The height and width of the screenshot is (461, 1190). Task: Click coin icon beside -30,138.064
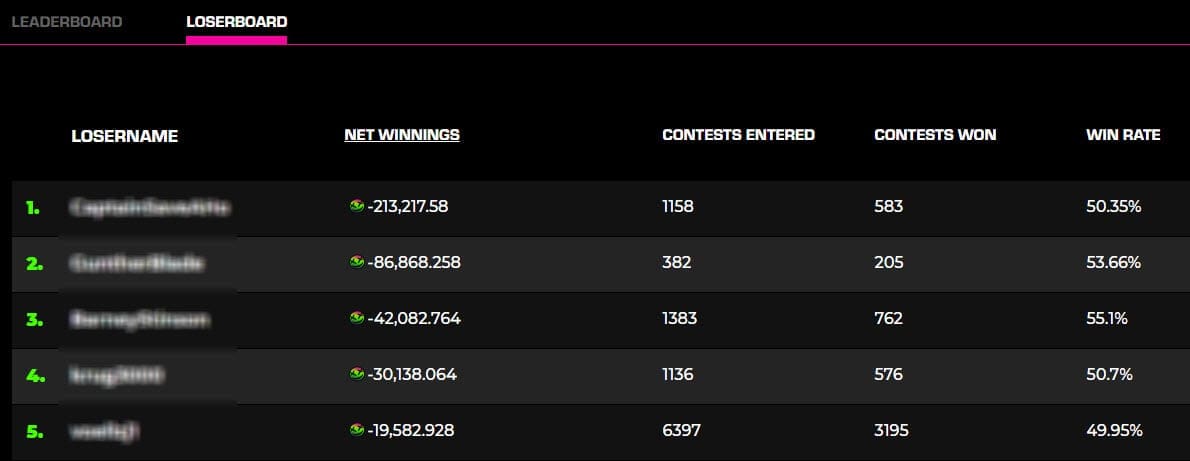357,374
